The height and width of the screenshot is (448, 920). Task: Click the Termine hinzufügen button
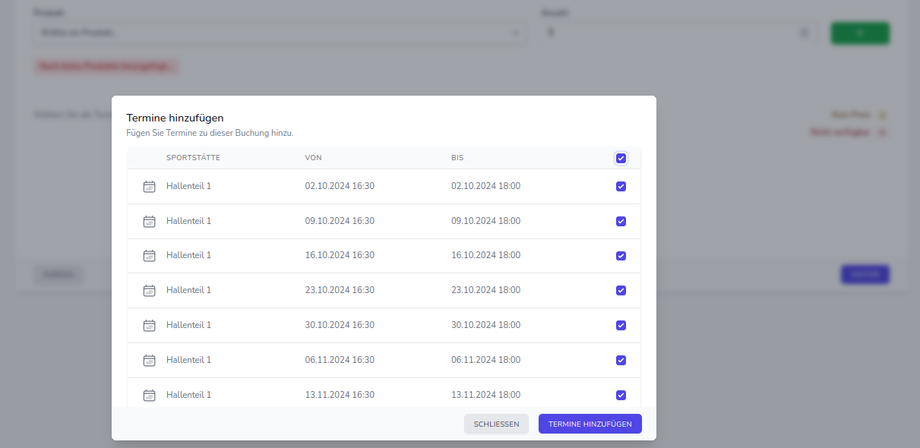click(590, 424)
